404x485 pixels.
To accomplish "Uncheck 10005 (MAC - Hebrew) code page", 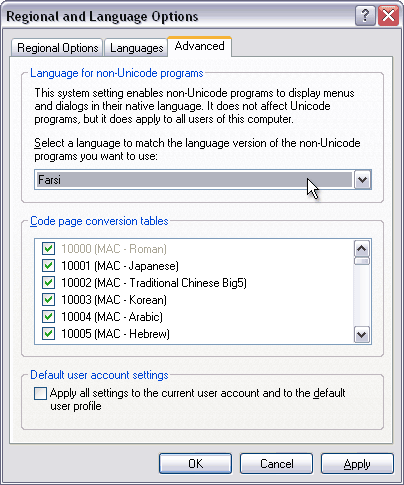I will (x=48, y=333).
